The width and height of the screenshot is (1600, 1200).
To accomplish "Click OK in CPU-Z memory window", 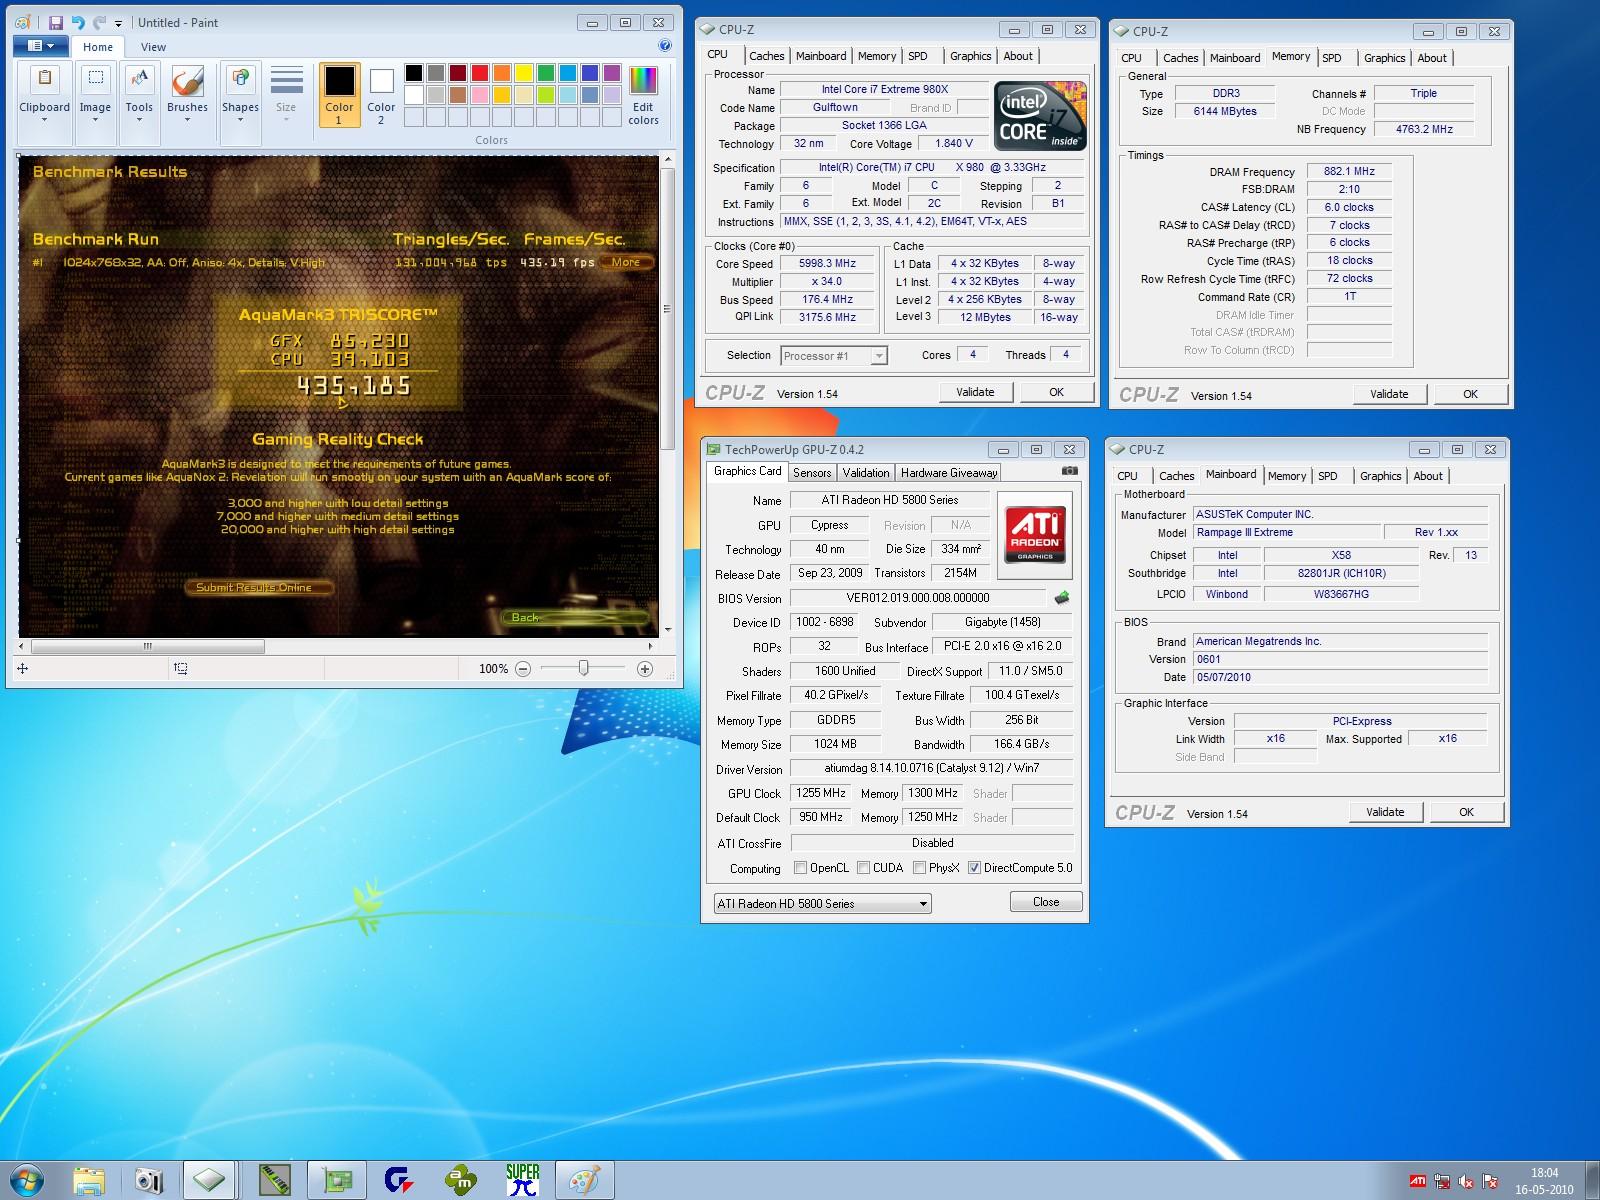I will tap(1470, 394).
